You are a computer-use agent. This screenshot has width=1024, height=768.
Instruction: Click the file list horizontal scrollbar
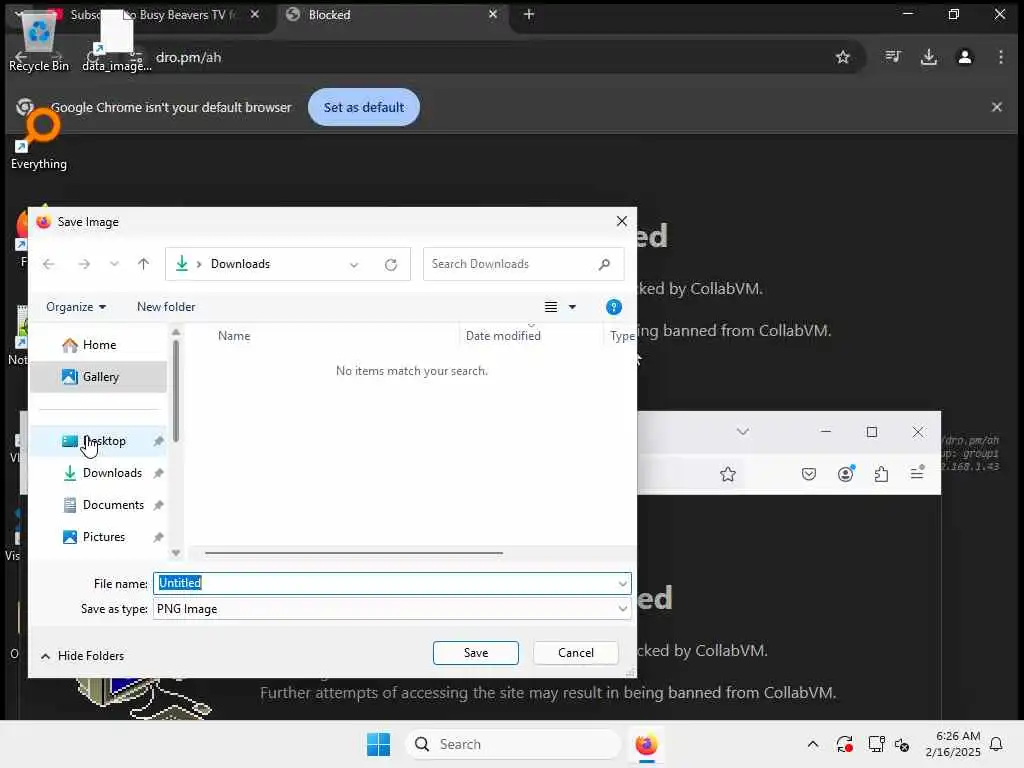pyautogui.click(x=353, y=553)
